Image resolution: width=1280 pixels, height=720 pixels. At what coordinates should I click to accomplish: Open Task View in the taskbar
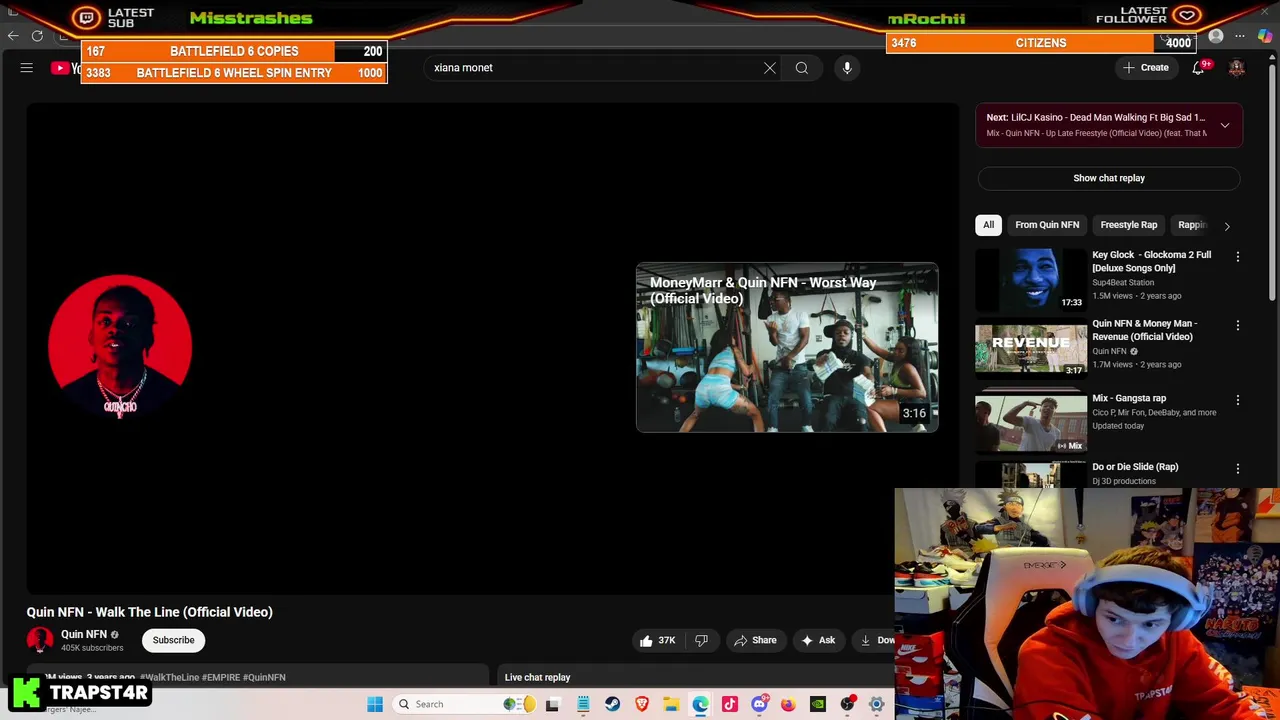pyautogui.click(x=552, y=704)
